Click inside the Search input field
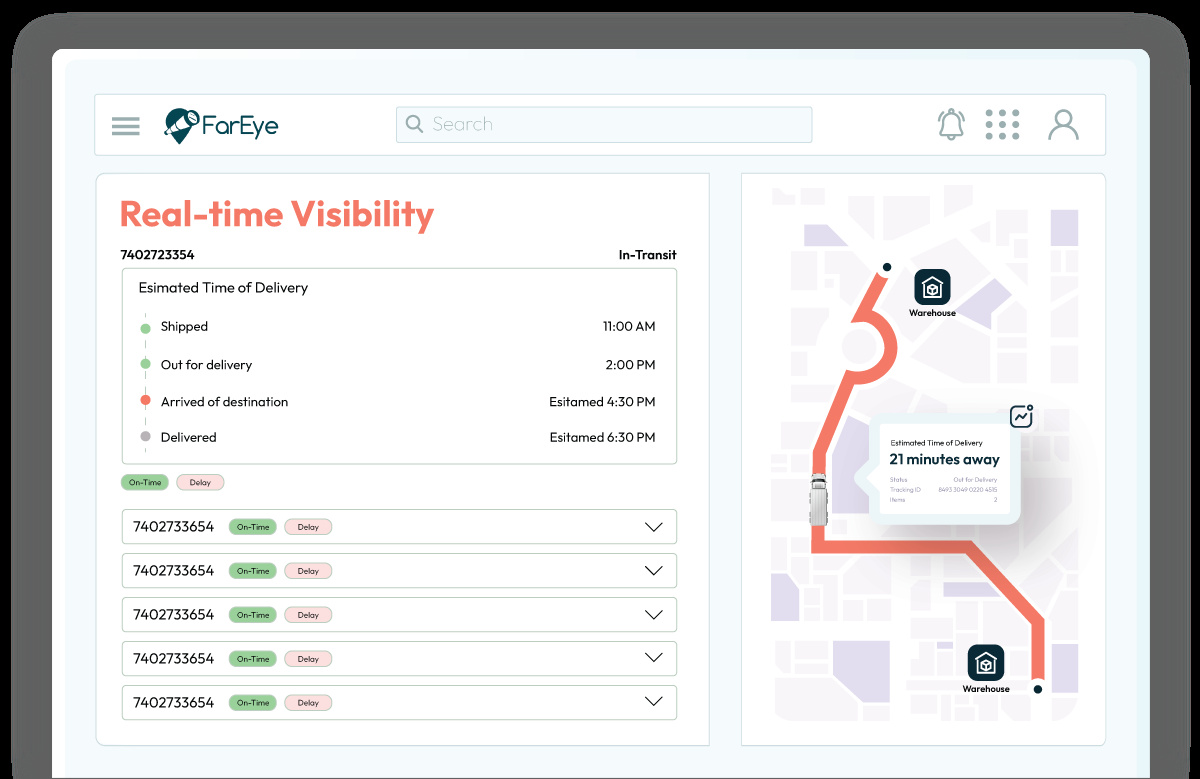 pos(600,124)
